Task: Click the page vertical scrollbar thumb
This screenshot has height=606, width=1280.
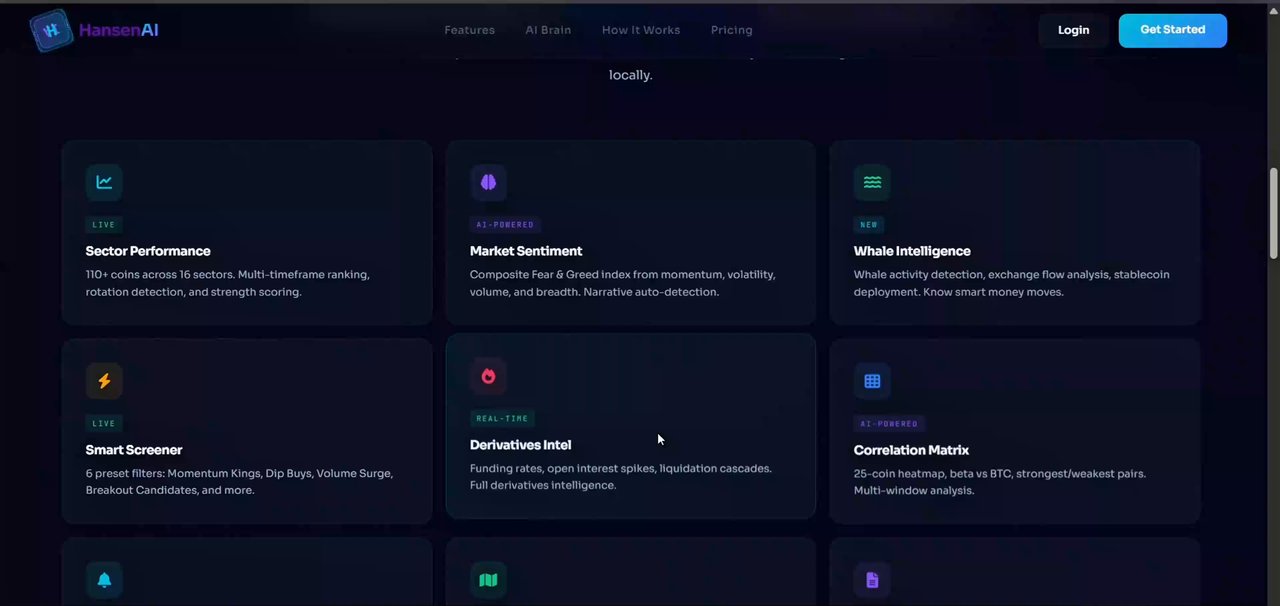Action: point(1273,214)
